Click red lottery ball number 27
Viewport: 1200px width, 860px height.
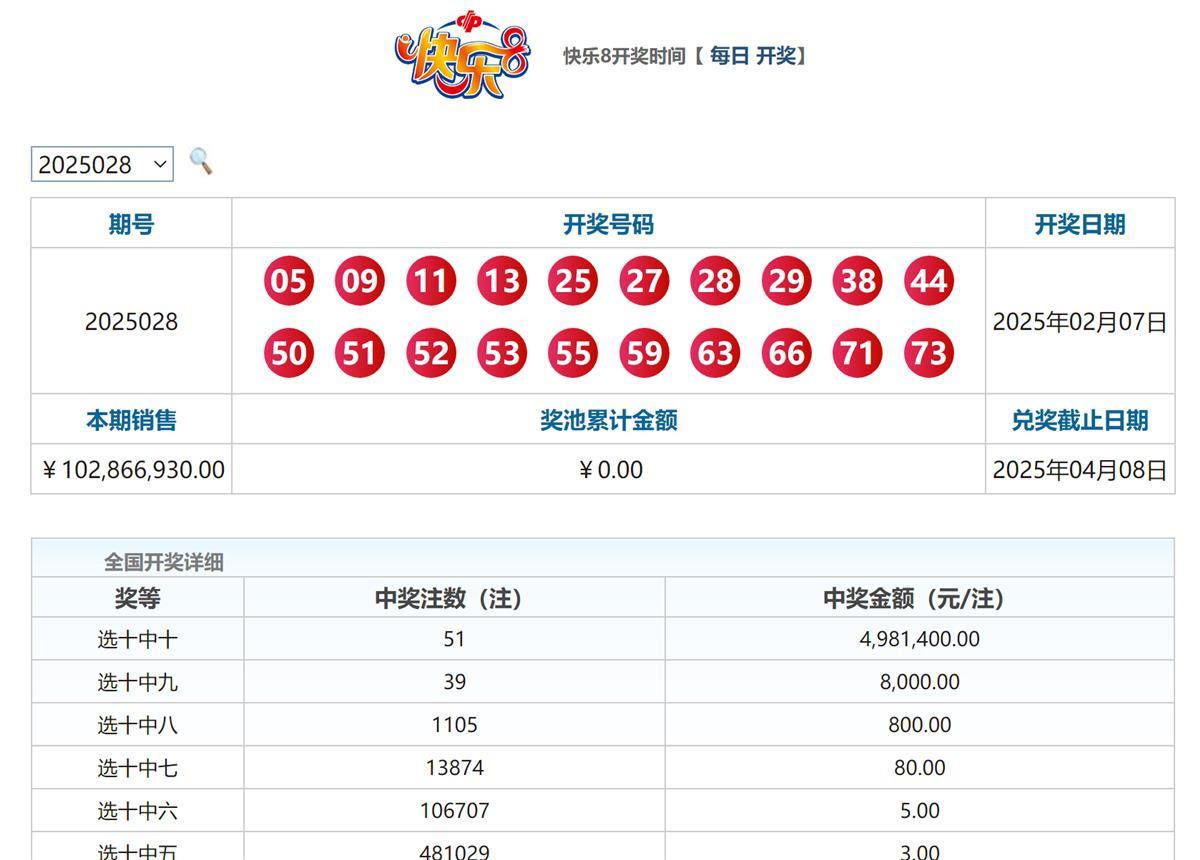[644, 281]
